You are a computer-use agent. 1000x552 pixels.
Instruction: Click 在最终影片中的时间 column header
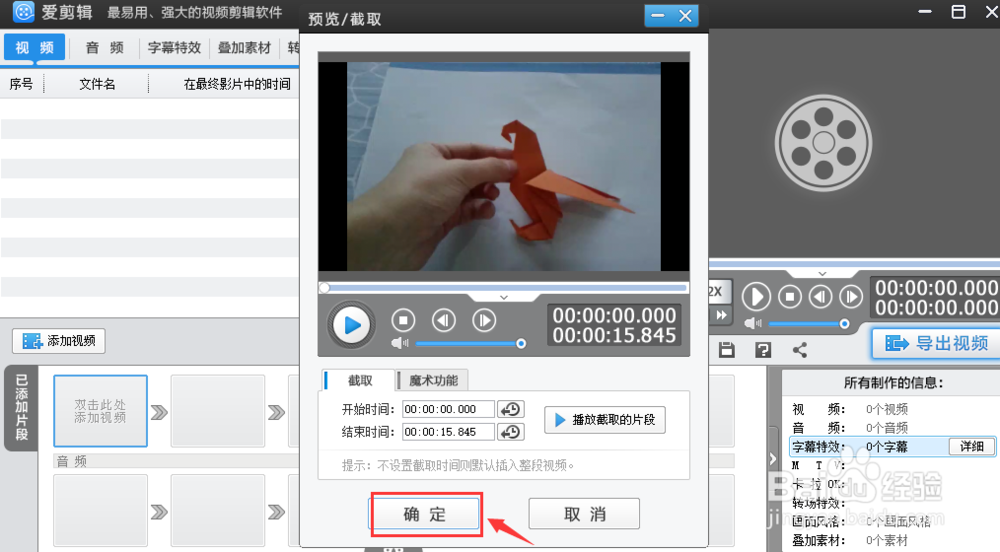coord(237,84)
